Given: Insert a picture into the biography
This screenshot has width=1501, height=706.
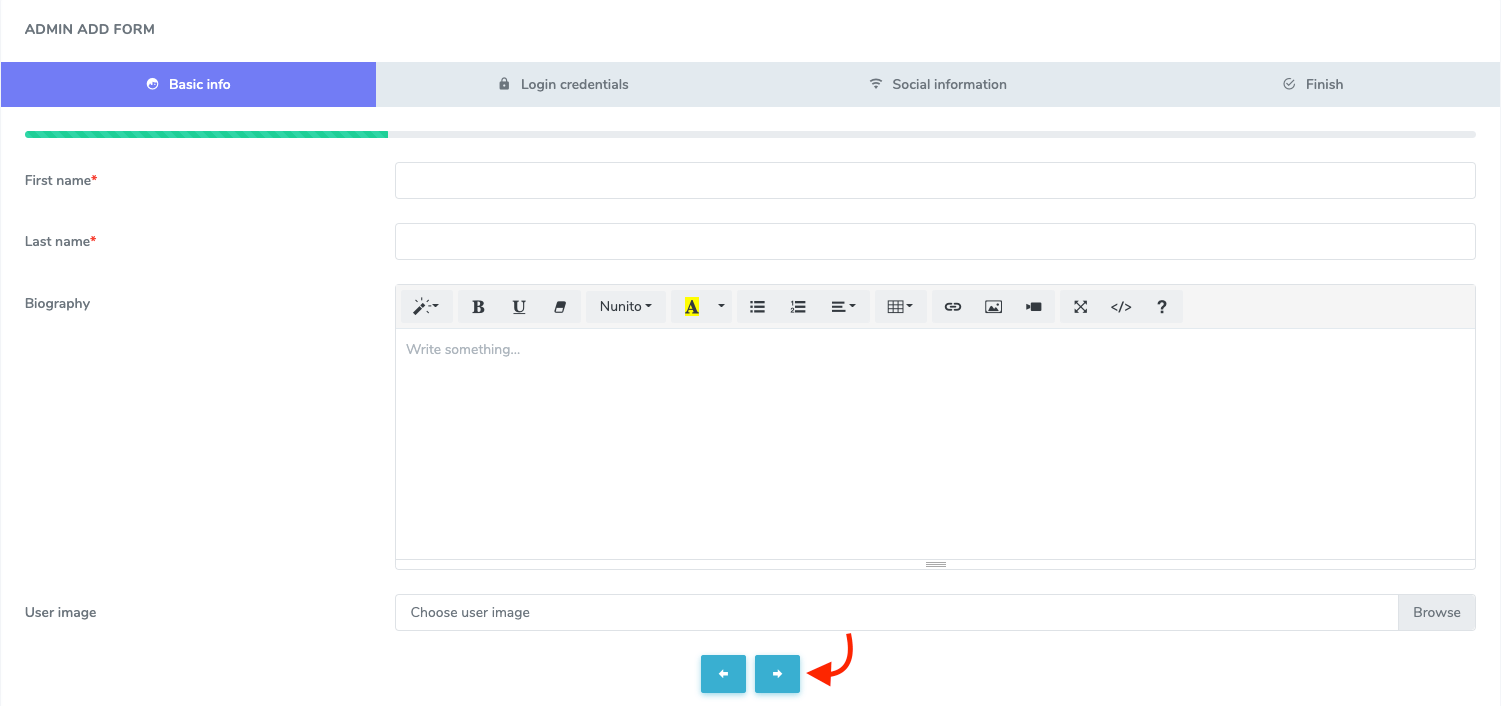Looking at the screenshot, I should click(992, 306).
